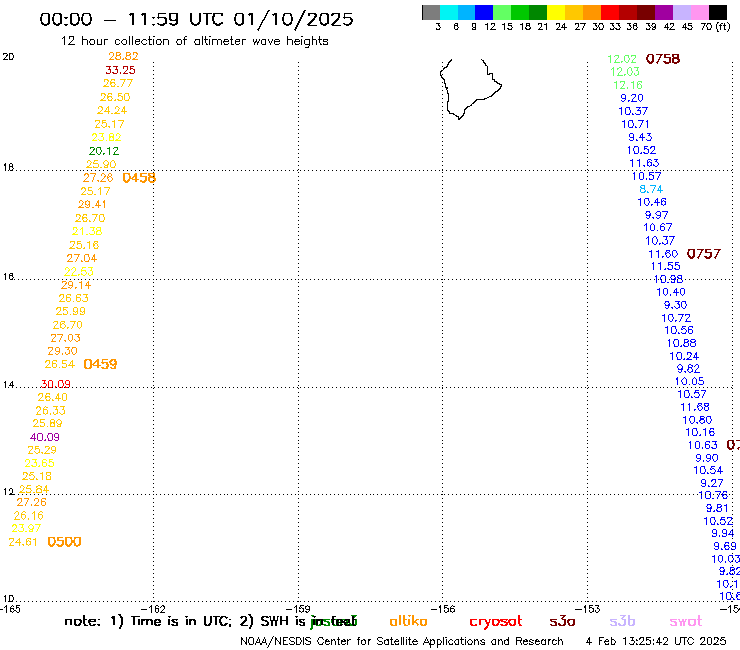Viewport: 740px width, 650px height.
Task: Select the altika satellite legend label
Action: click(408, 621)
